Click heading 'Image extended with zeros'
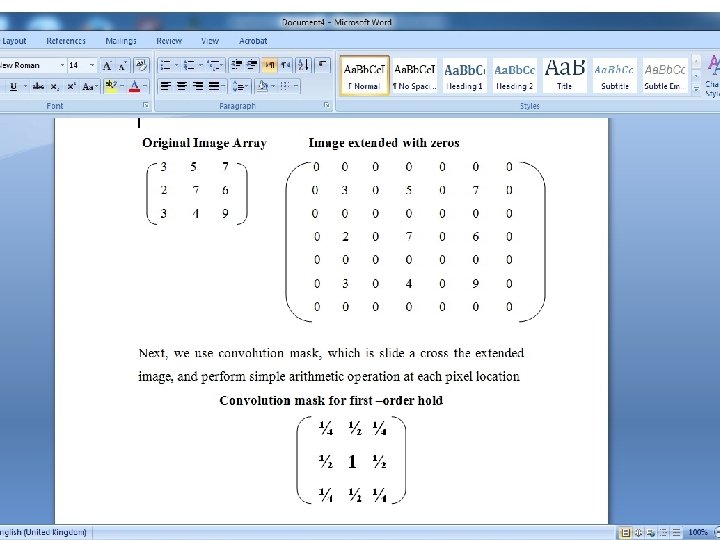 [384, 143]
